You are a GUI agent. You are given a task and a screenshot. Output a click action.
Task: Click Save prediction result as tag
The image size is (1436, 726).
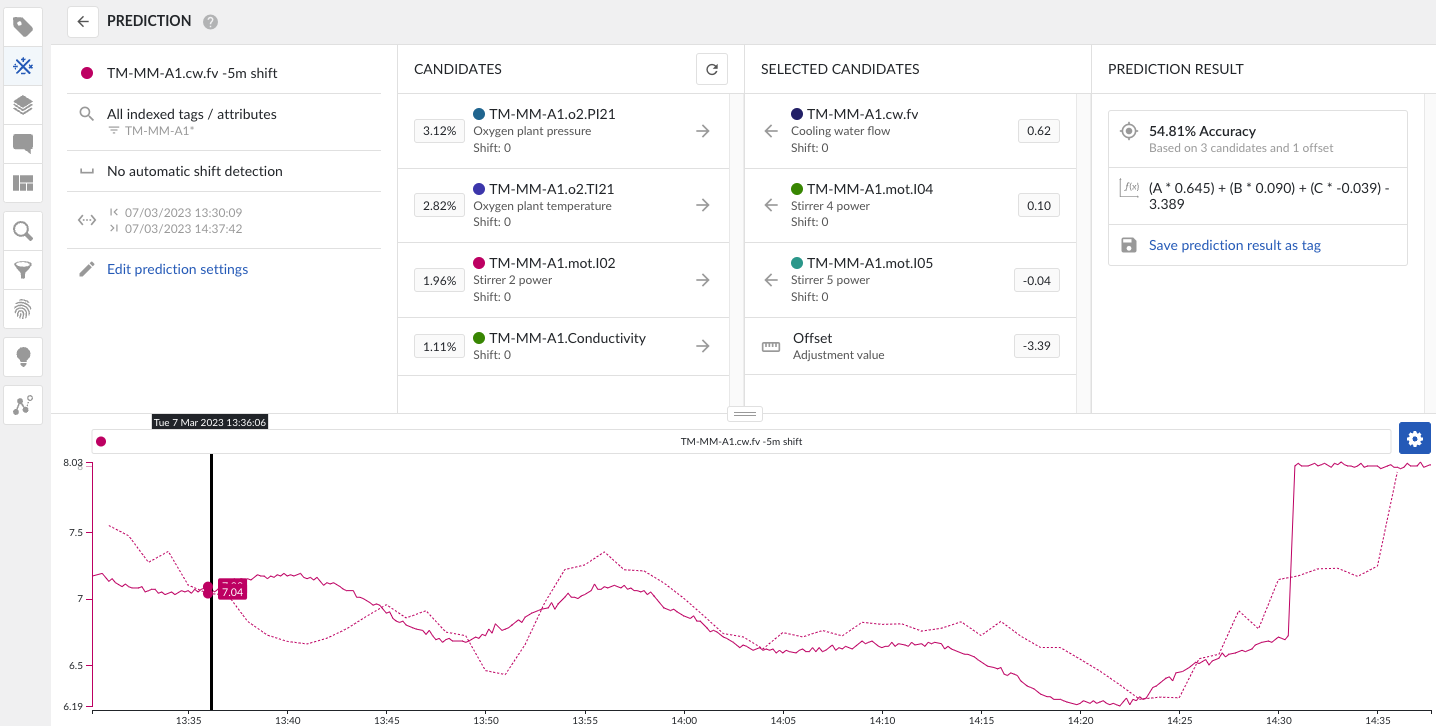[x=1234, y=245]
